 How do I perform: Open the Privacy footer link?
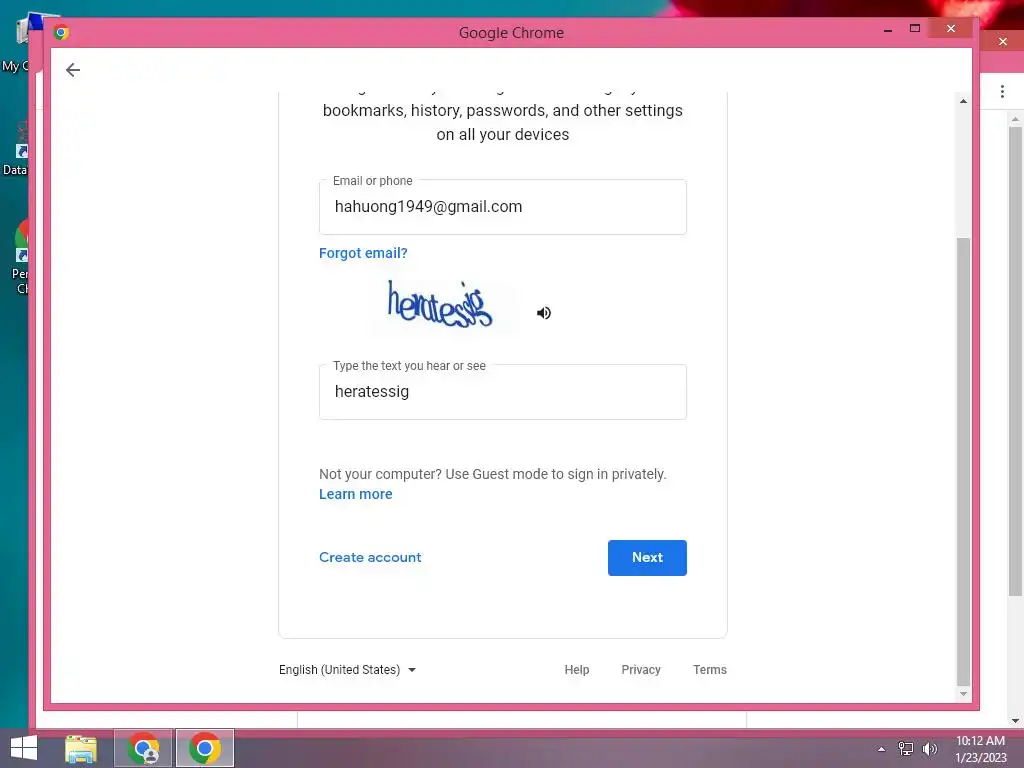(641, 669)
